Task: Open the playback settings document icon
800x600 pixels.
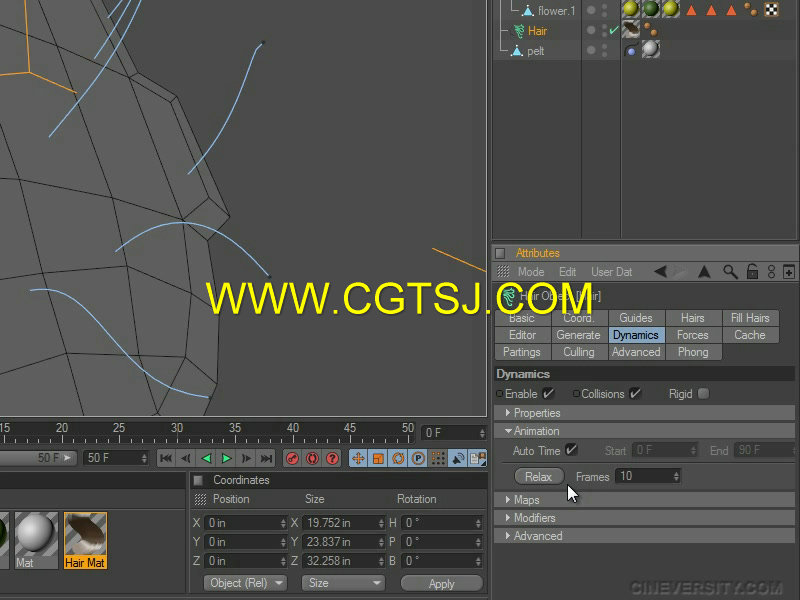Action: (x=478, y=458)
